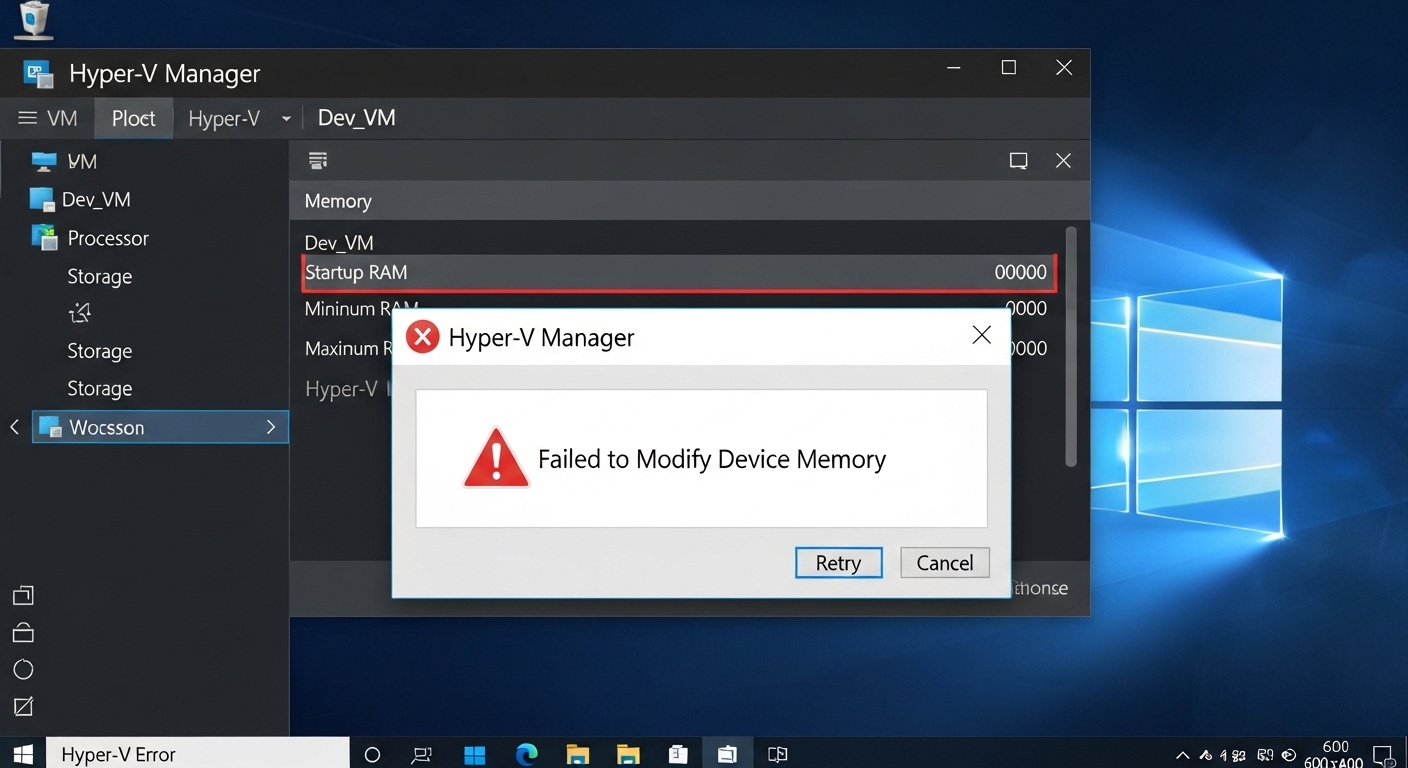
Task: Open the Dev_VM entry in the sidebar
Action: [x=97, y=199]
